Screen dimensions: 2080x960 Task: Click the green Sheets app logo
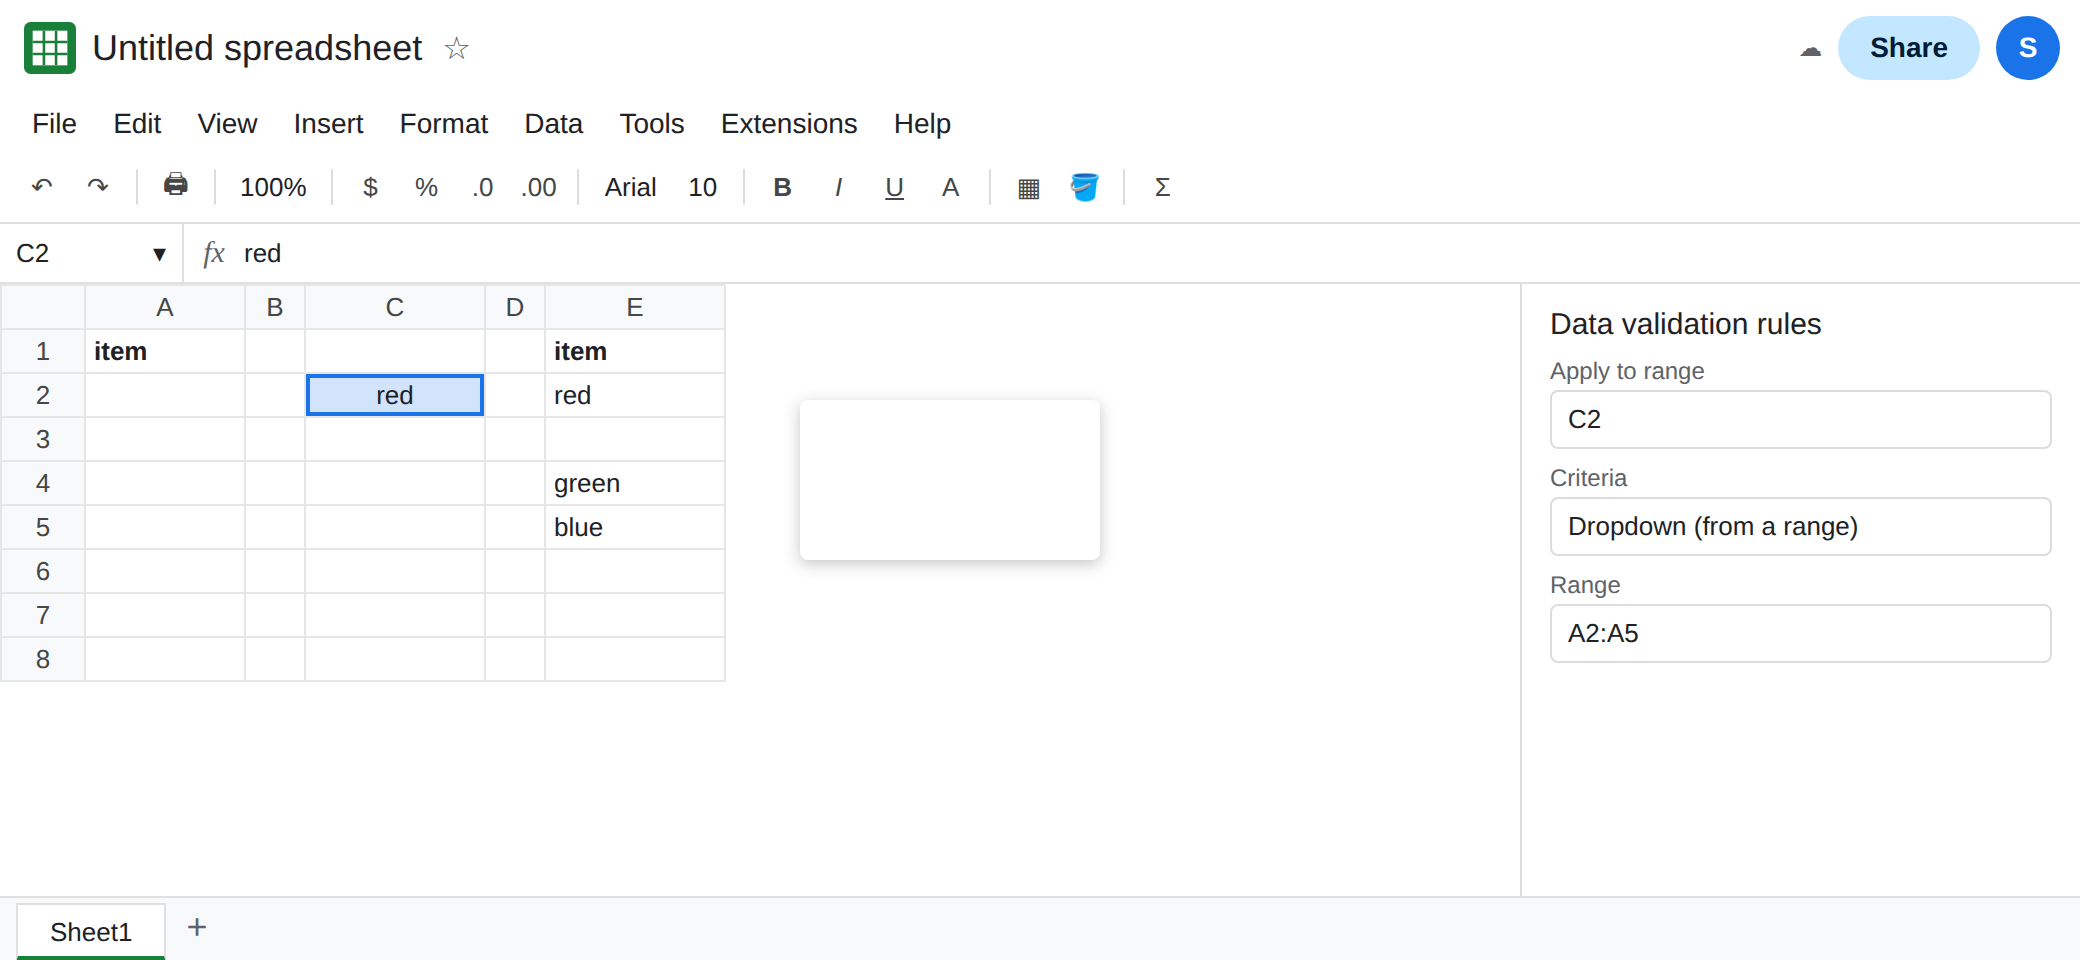(x=50, y=48)
